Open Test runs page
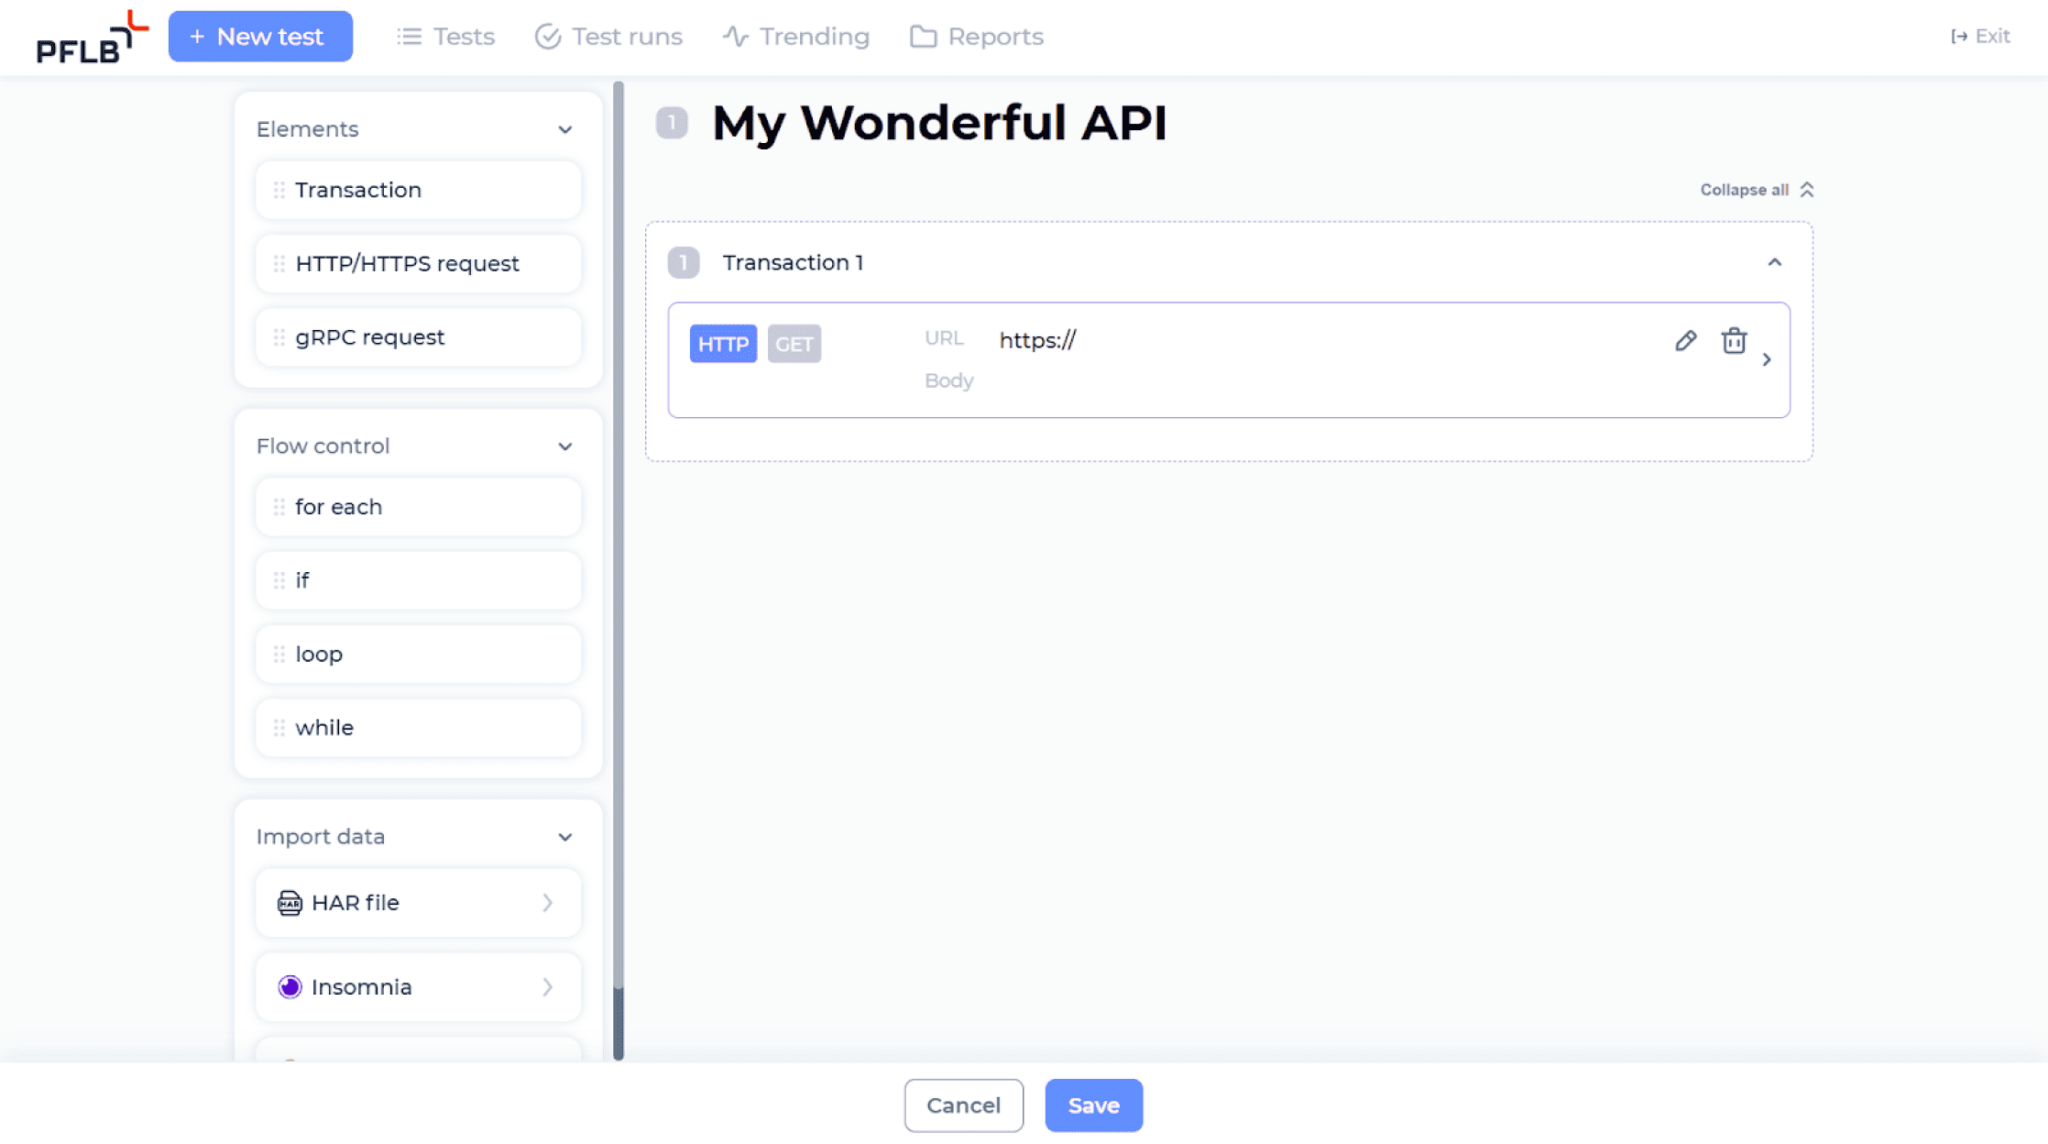Screen dimensions: 2048x1144 click(x=609, y=37)
